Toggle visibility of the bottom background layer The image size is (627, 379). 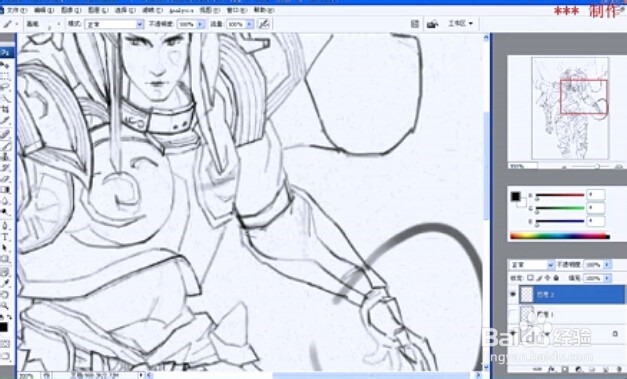click(513, 333)
